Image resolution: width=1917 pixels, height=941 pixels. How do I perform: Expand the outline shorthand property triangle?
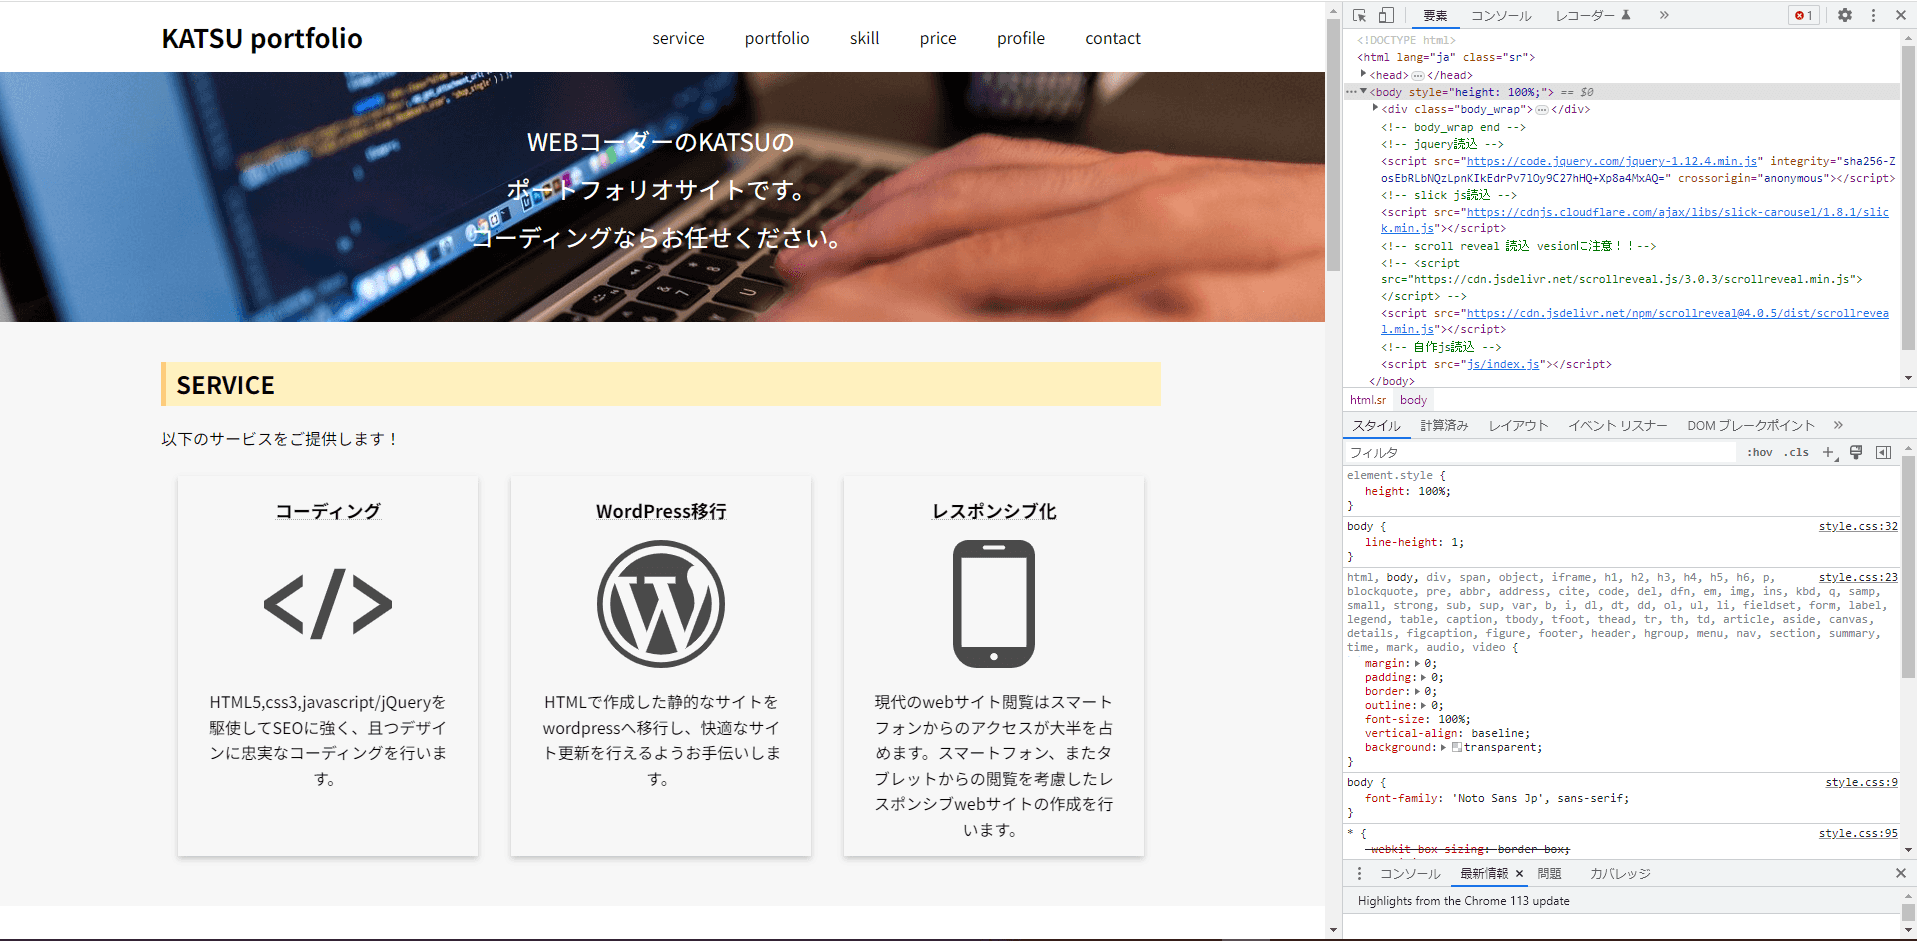point(1423,705)
